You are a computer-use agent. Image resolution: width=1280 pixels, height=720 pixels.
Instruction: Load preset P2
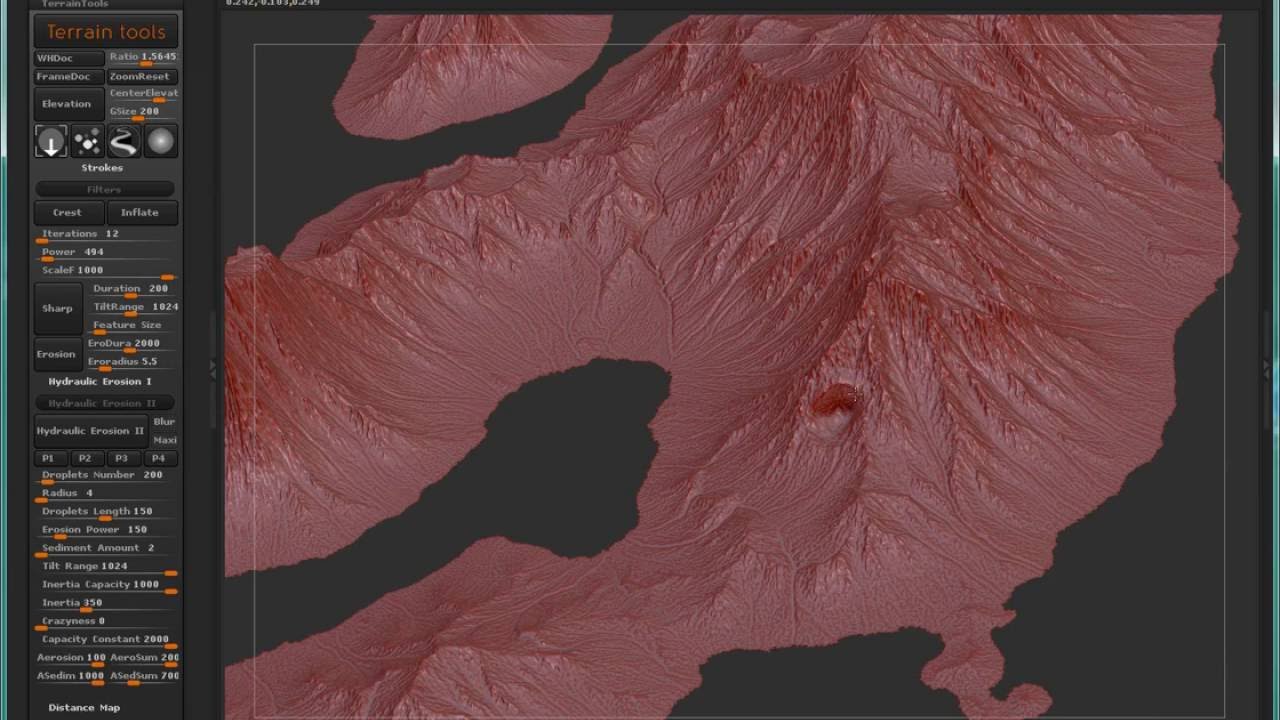(x=85, y=458)
